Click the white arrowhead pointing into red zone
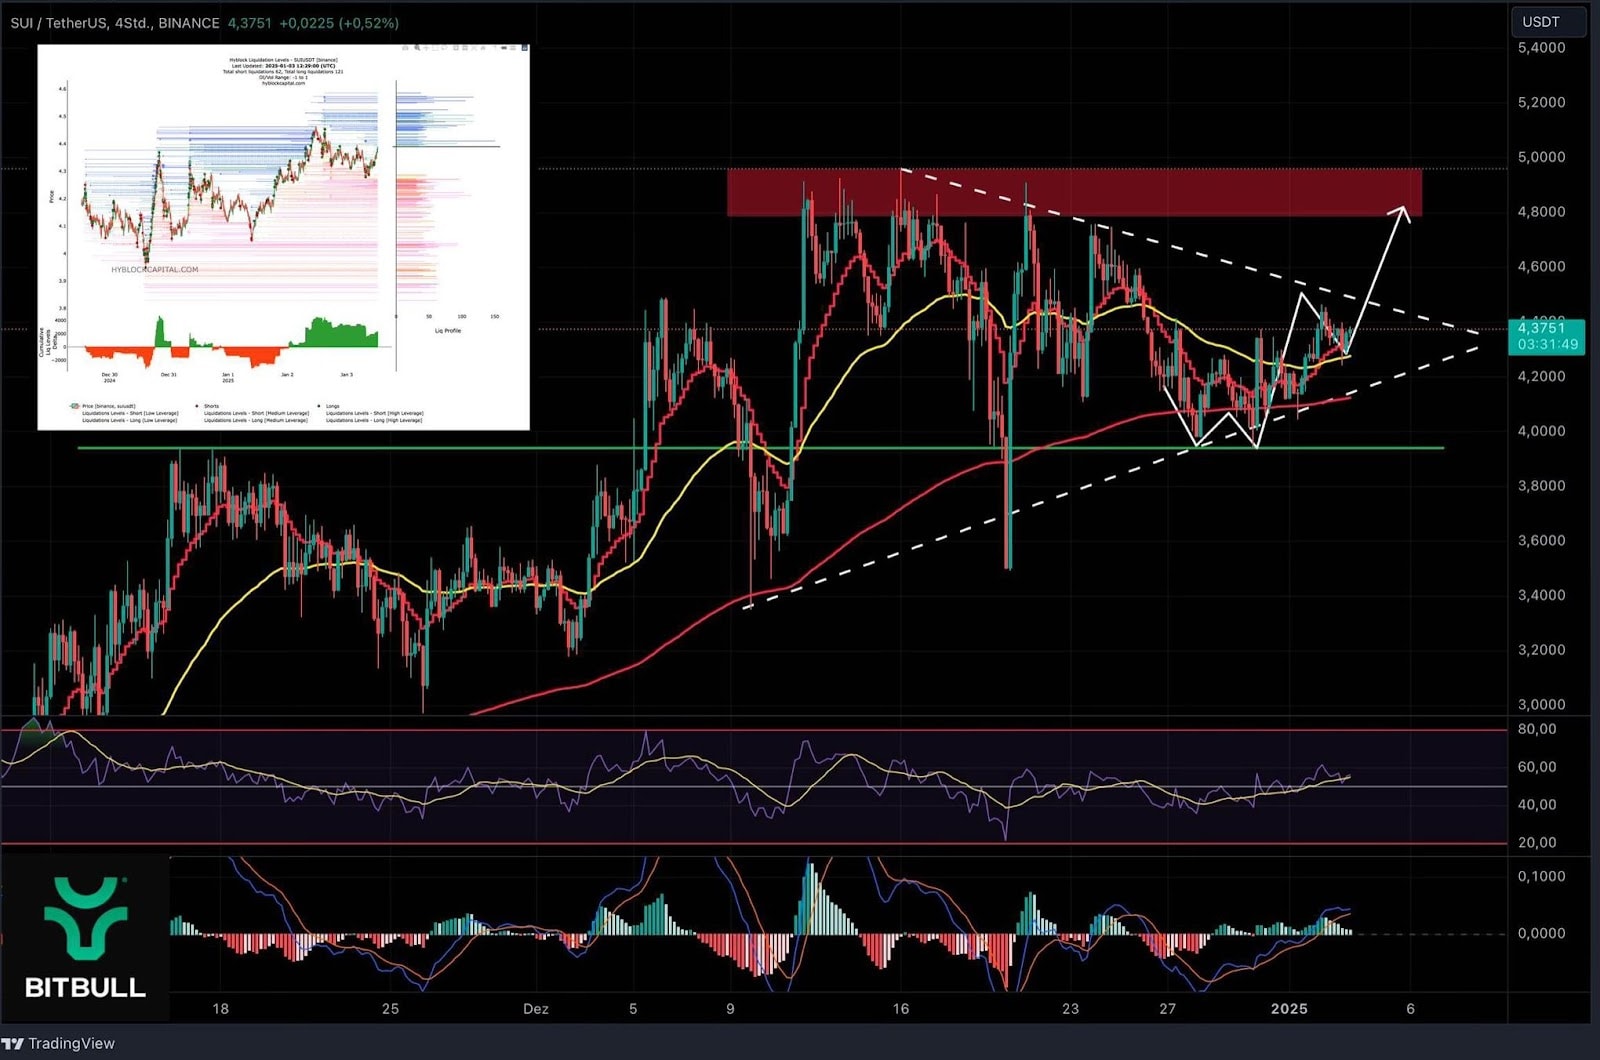The height and width of the screenshot is (1060, 1600). pos(1404,211)
